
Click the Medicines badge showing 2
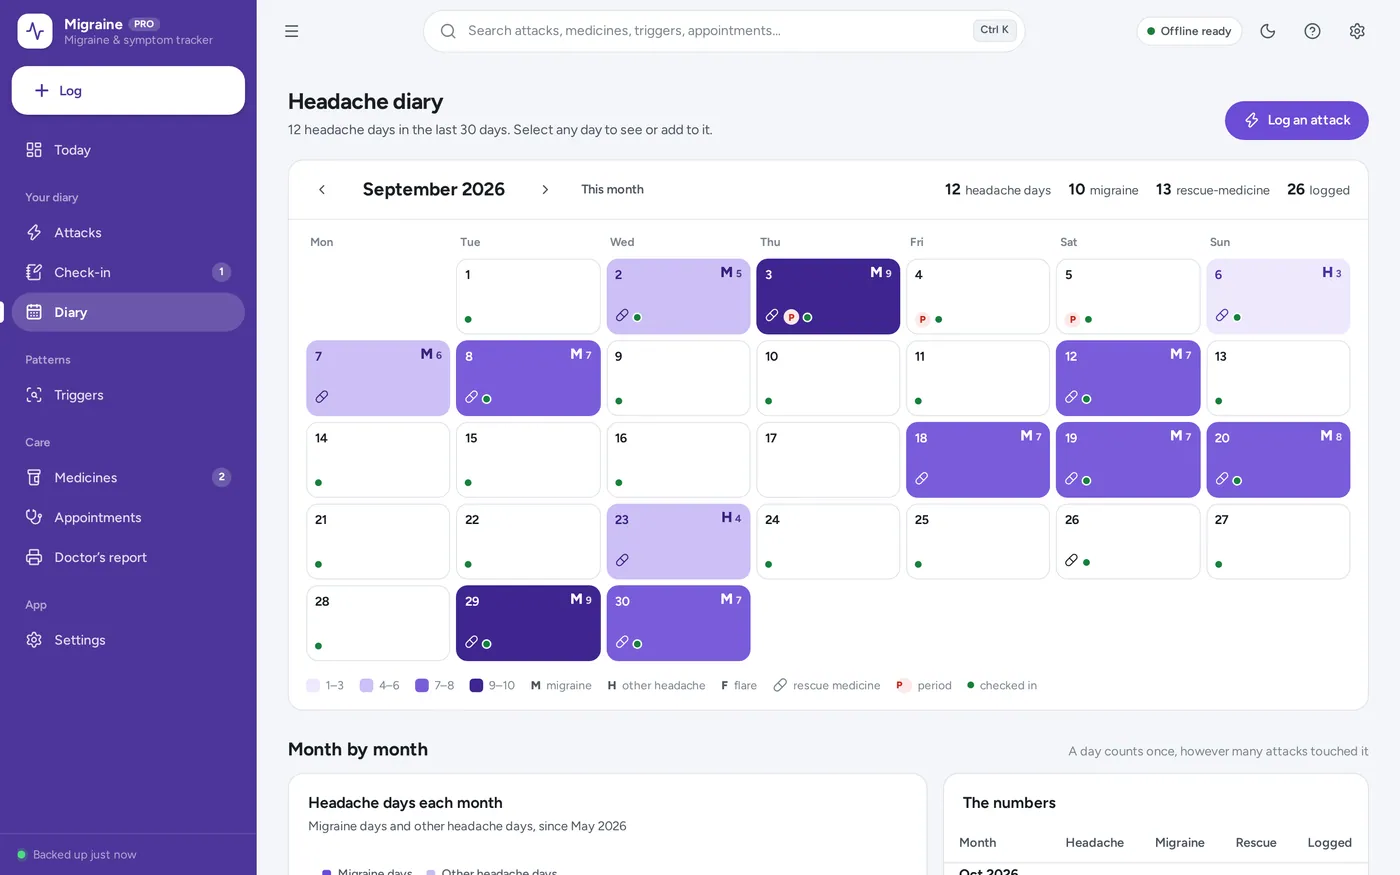[x=222, y=478]
